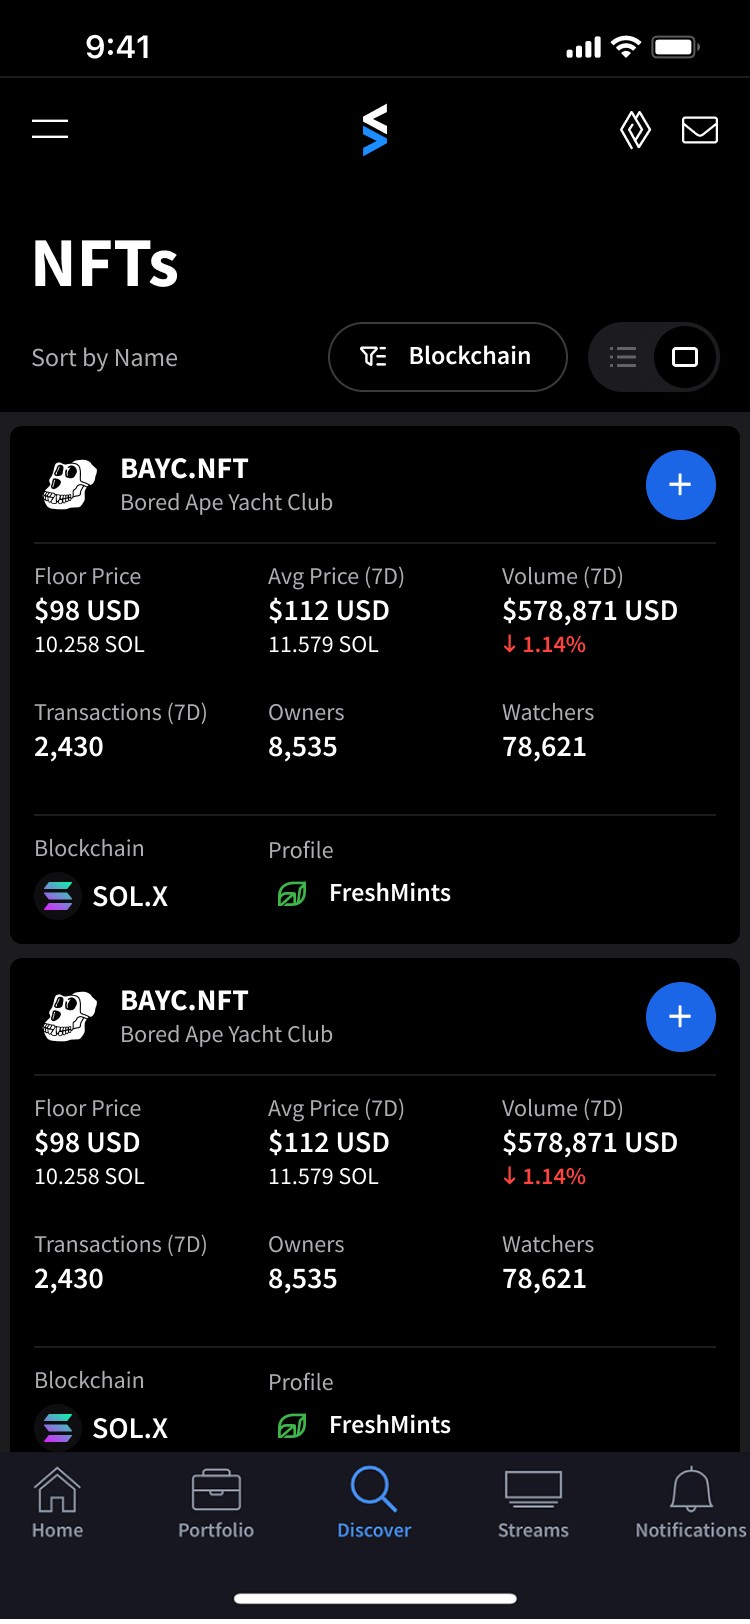Add second BAYC.NFT with plus button
Screen dimensions: 750x1624
(x=681, y=1017)
